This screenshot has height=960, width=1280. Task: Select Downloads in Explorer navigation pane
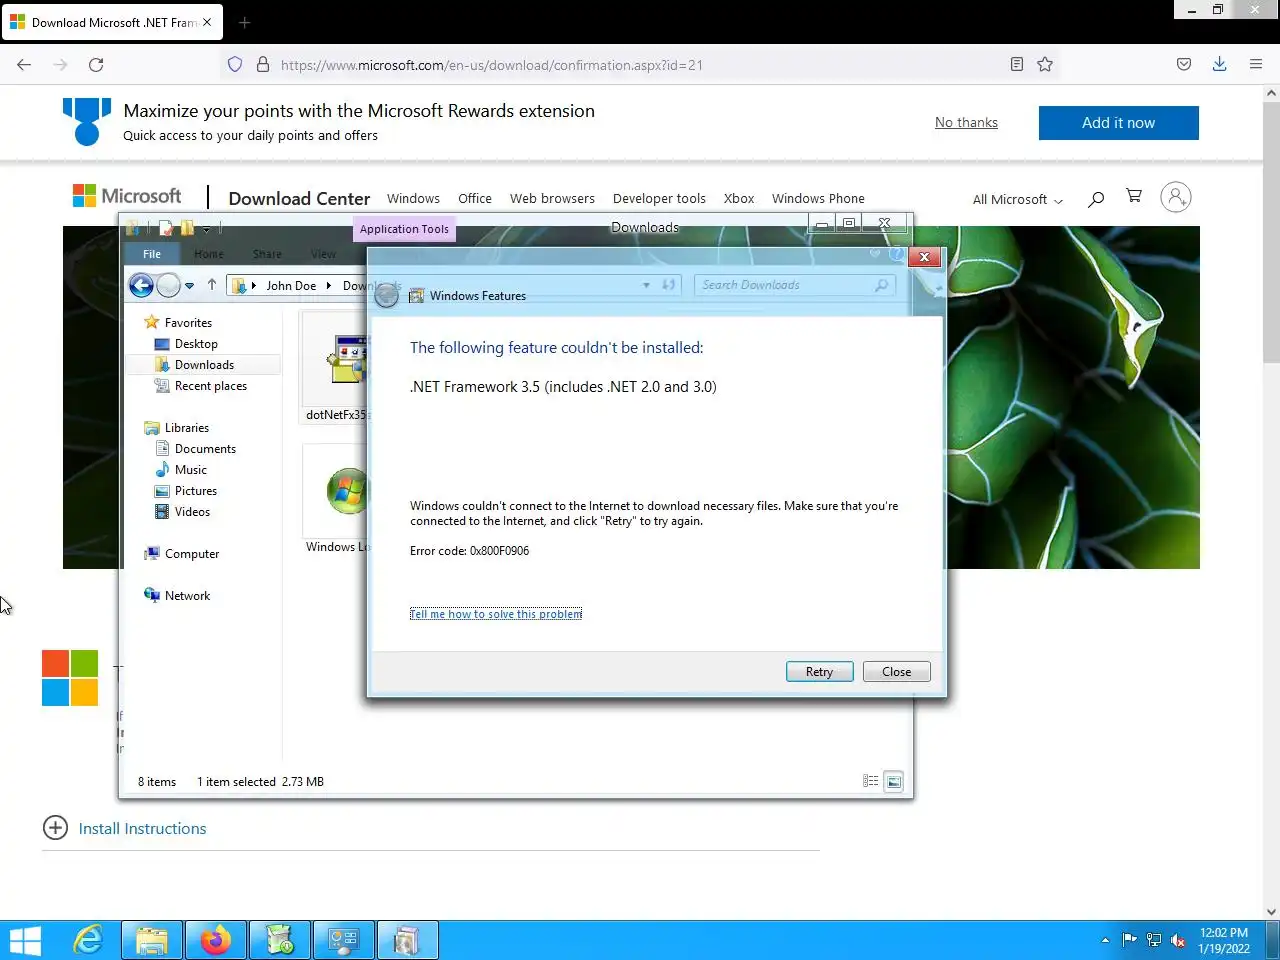coord(204,365)
